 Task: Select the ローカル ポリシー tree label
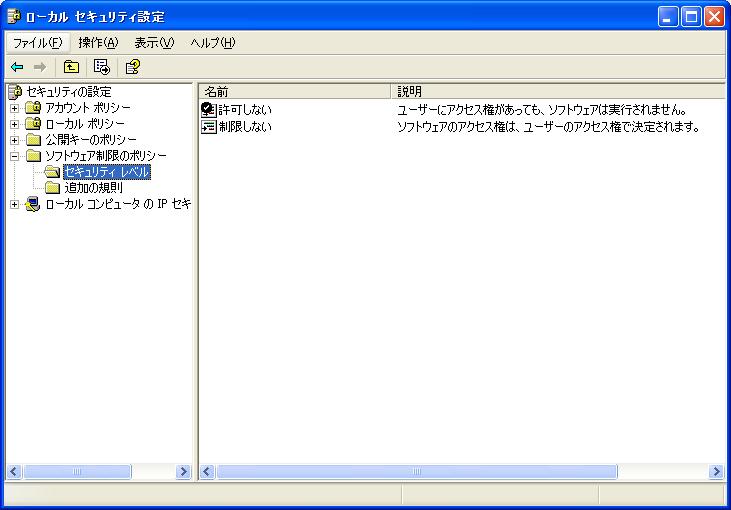[x=85, y=124]
